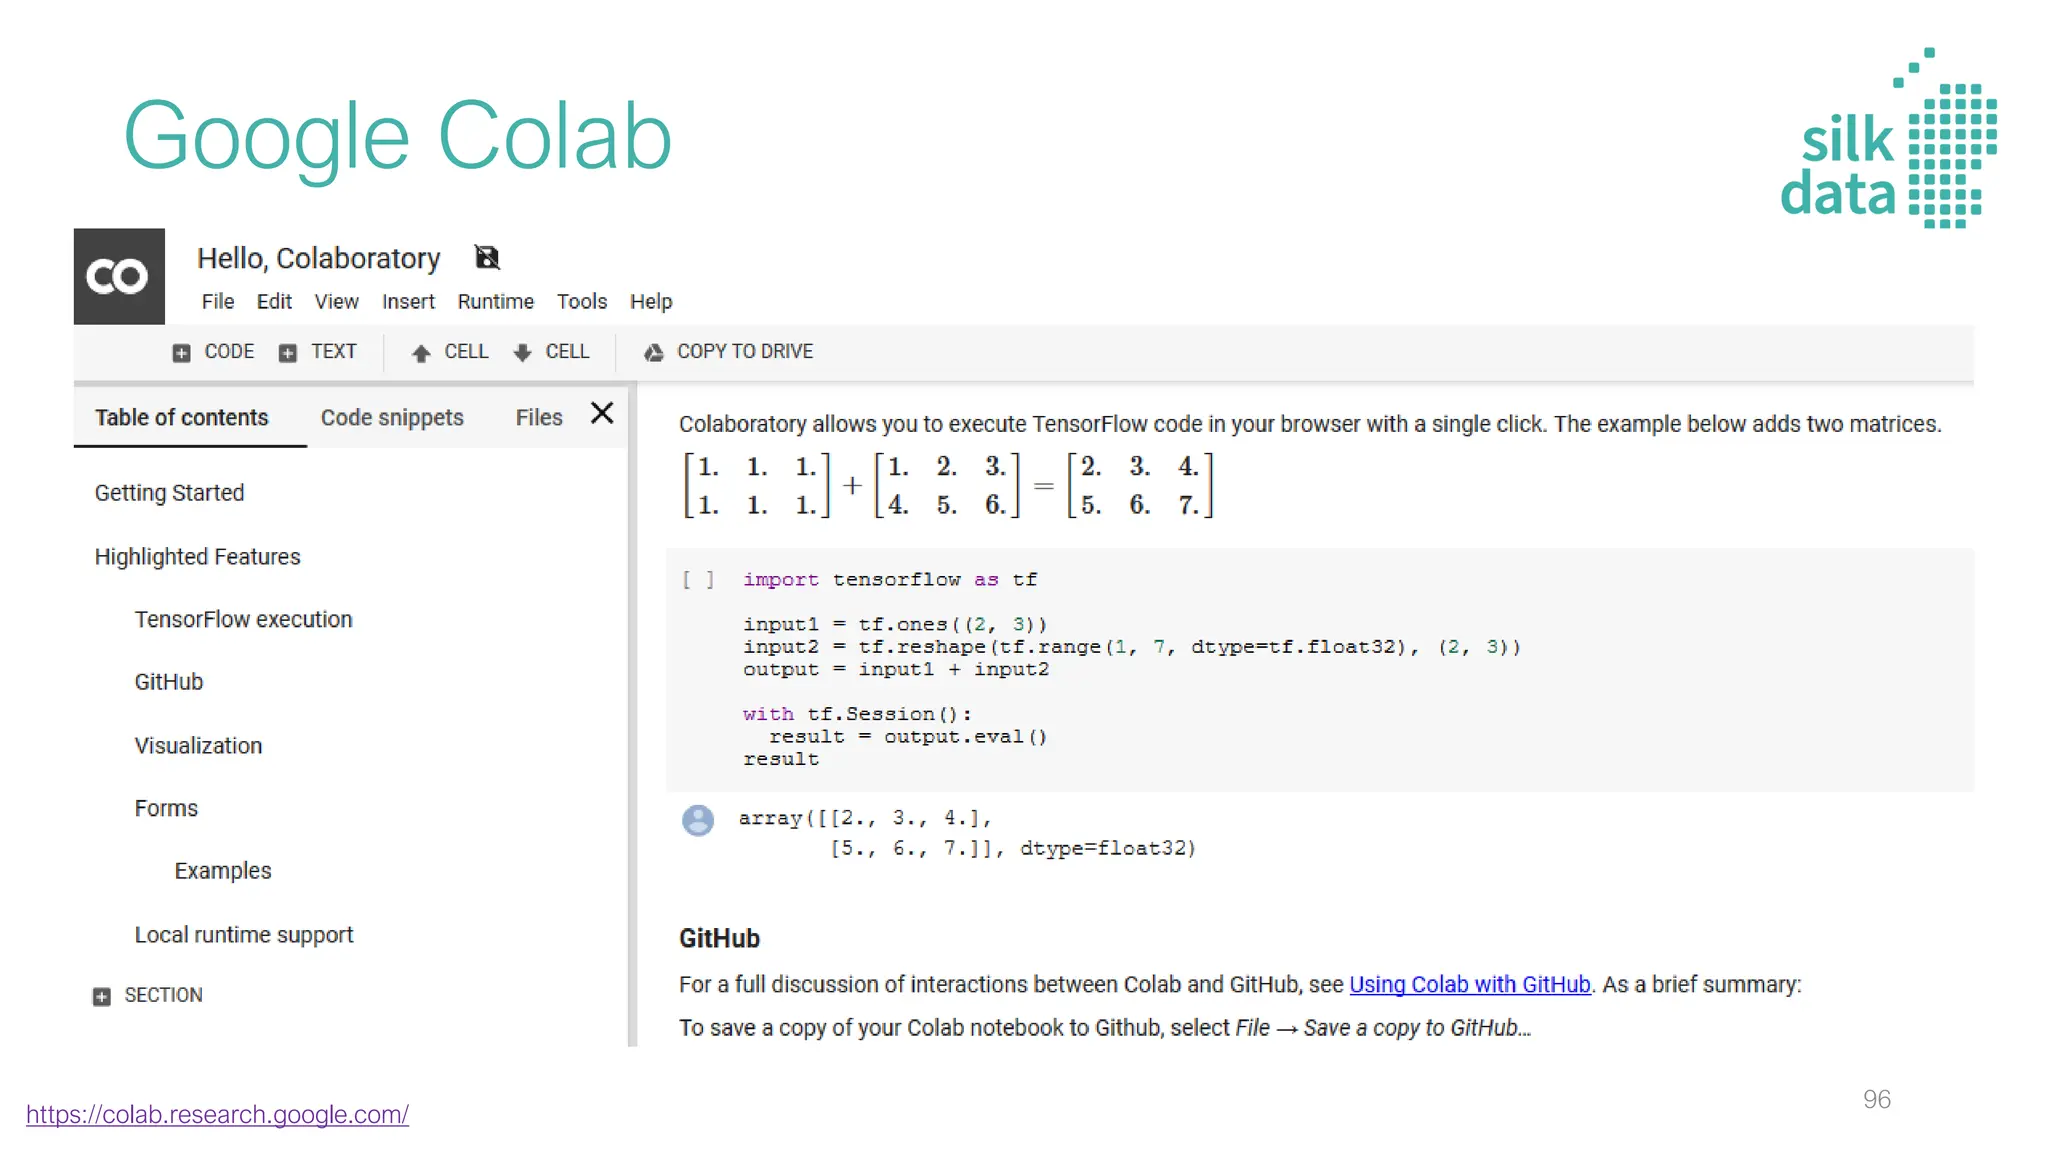Image resolution: width=2048 pixels, height=1152 pixels.
Task: Switch to the Code snippets tab
Action: click(392, 417)
